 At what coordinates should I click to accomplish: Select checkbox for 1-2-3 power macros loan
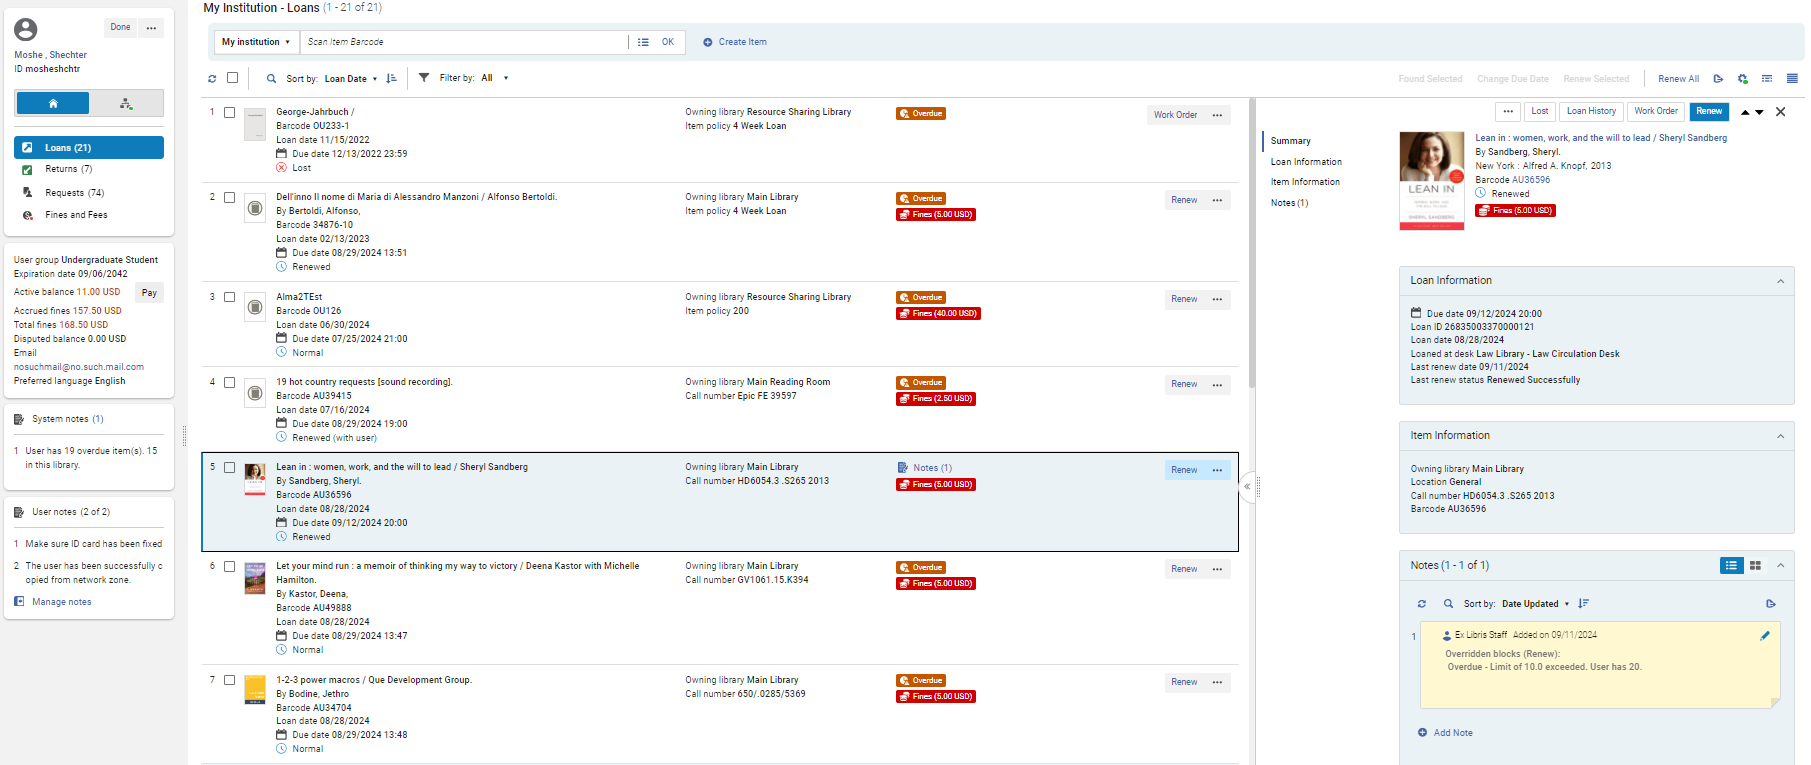(x=230, y=681)
